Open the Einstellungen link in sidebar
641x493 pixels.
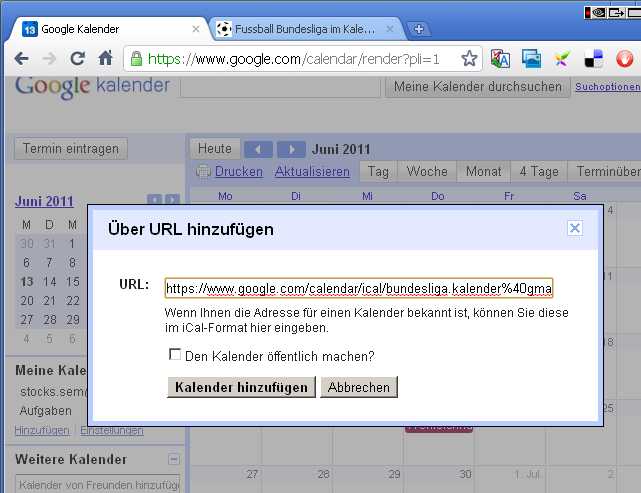coord(112,430)
